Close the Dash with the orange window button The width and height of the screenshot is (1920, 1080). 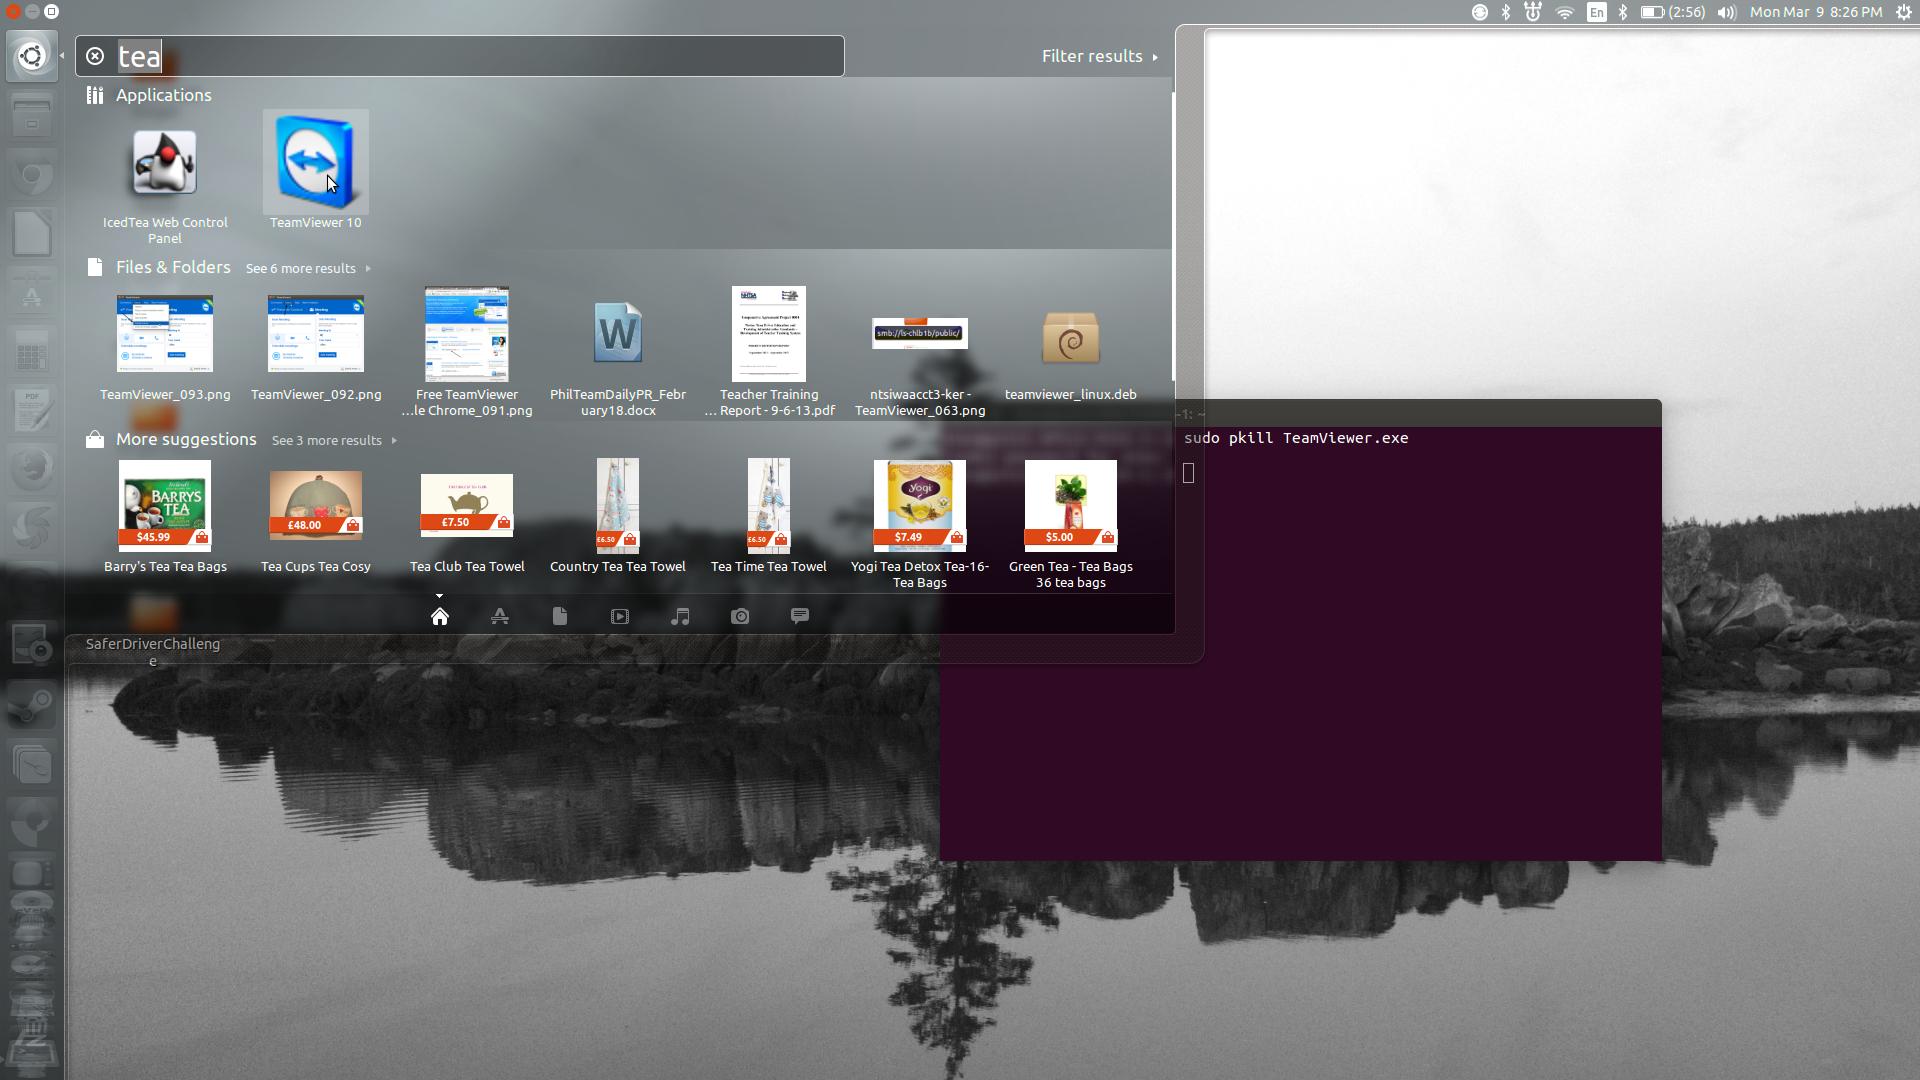(x=12, y=12)
